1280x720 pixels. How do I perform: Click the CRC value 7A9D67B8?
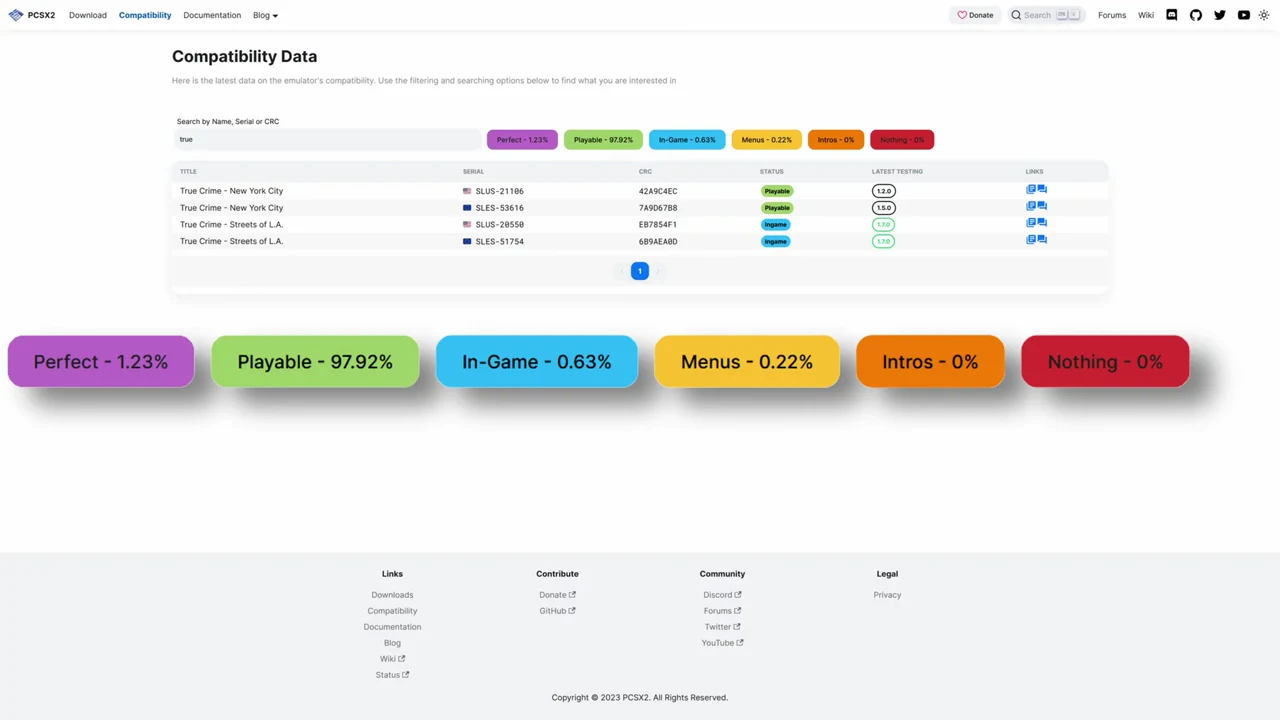(658, 208)
